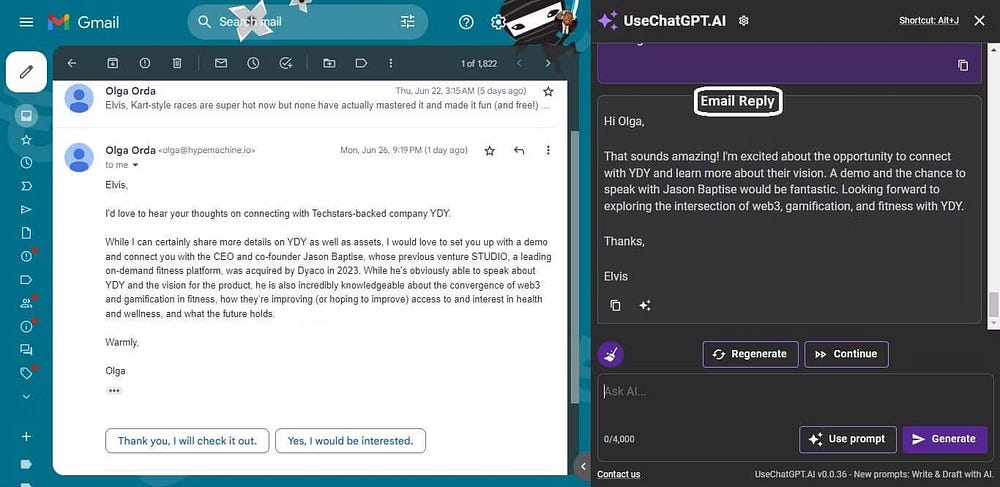Screen dimensions: 1000x487
Task: Choose 'Yes, I would be interested.' reply
Action: pyautogui.click(x=350, y=440)
